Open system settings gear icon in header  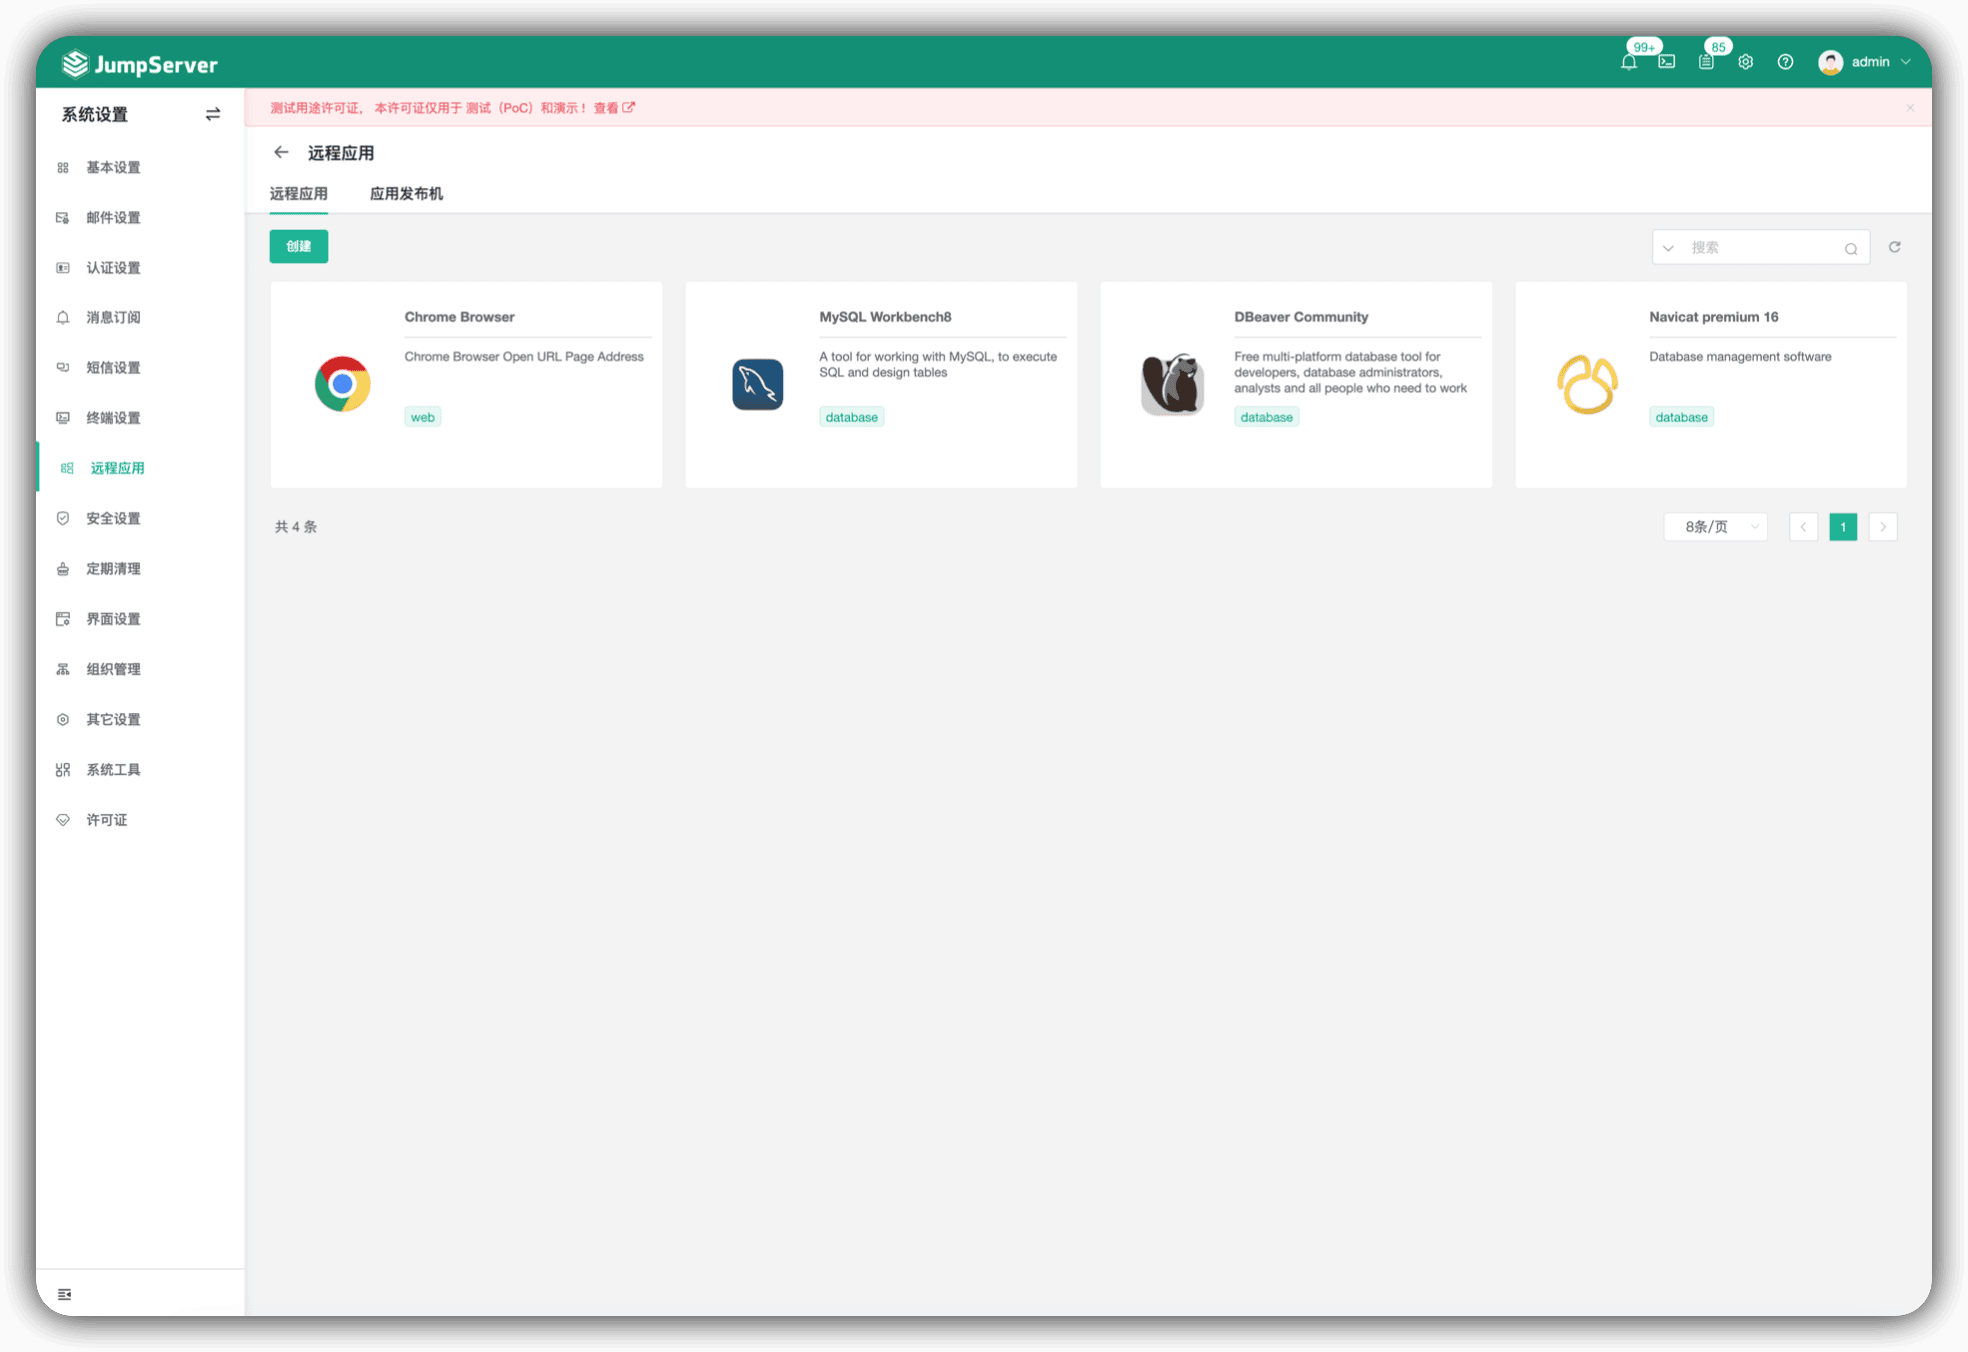[1746, 62]
